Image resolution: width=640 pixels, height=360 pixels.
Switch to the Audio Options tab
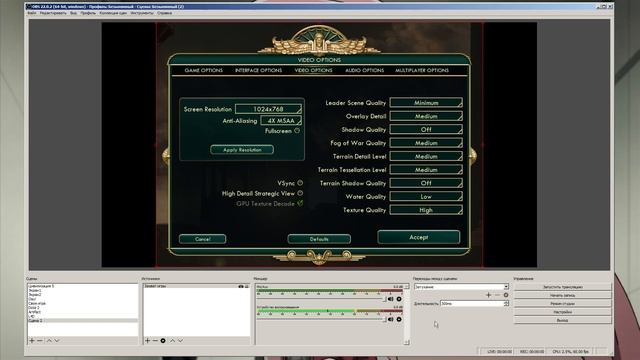364,70
